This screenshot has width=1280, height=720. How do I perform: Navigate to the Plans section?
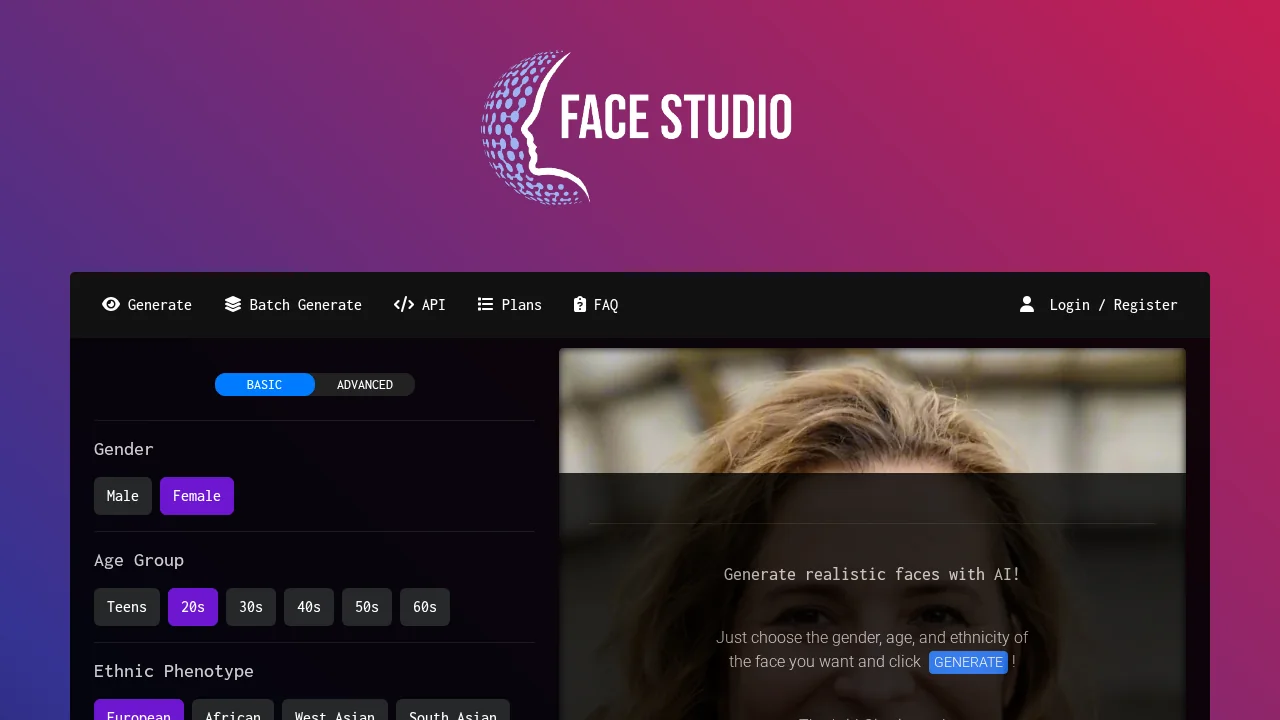point(509,304)
